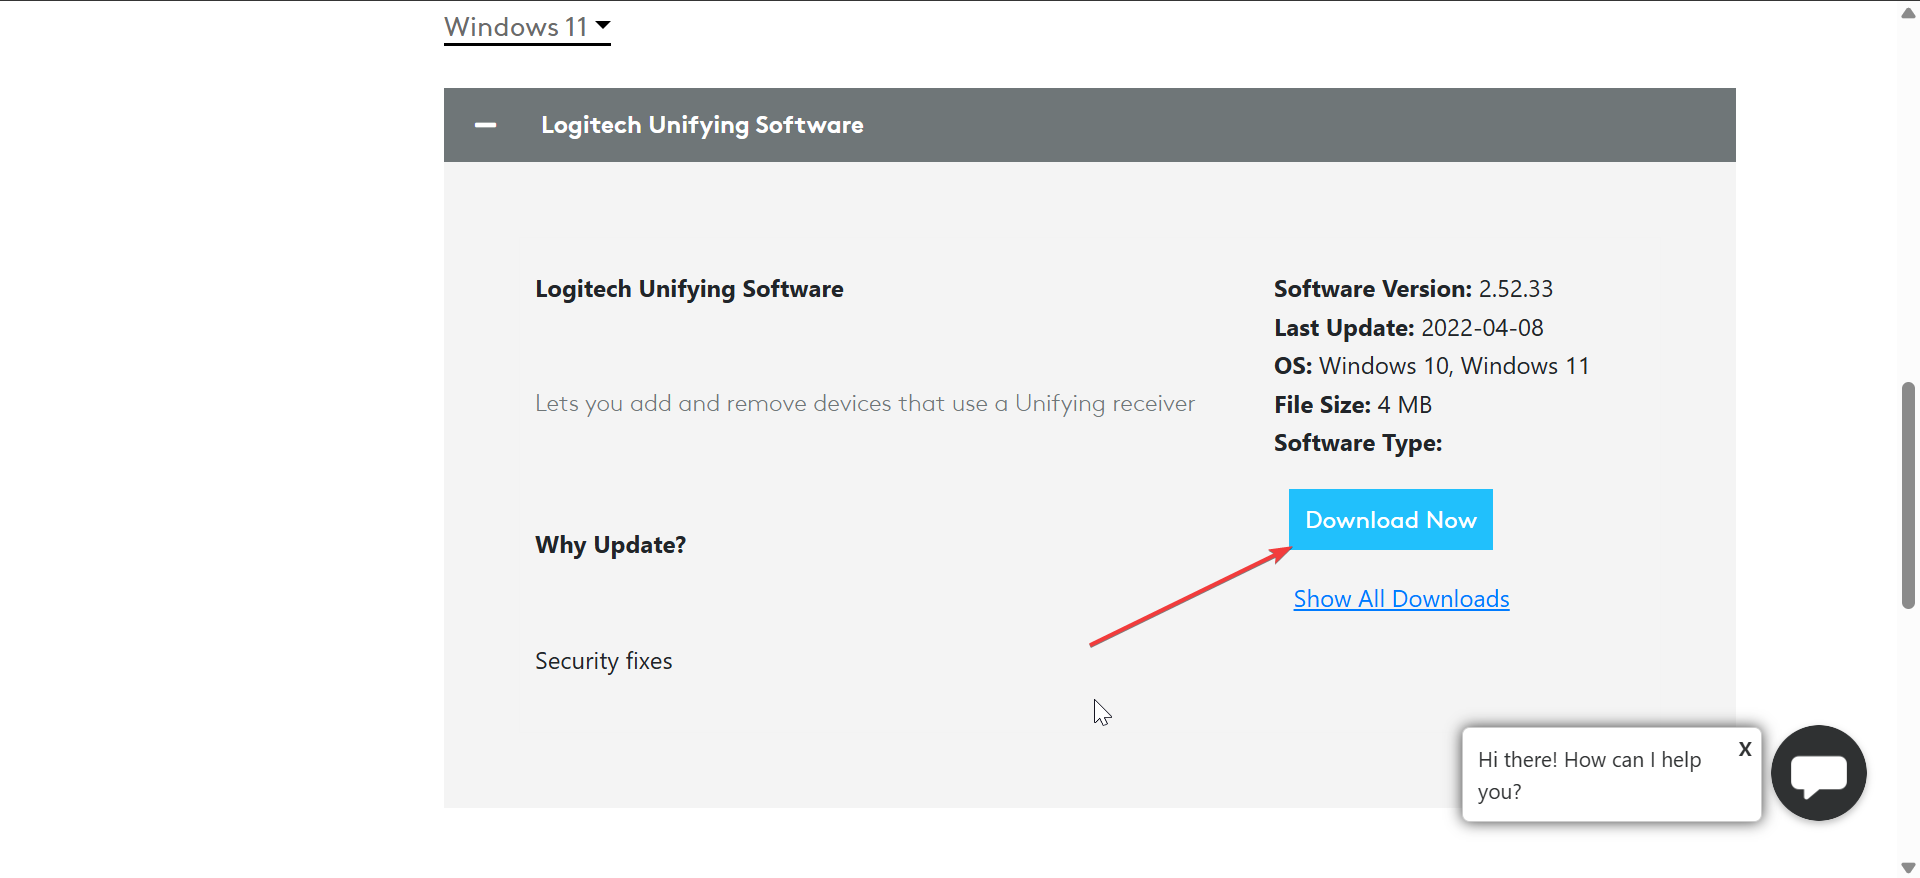Open the chat bubble icon
Image resolution: width=1920 pixels, height=878 pixels.
(x=1818, y=773)
